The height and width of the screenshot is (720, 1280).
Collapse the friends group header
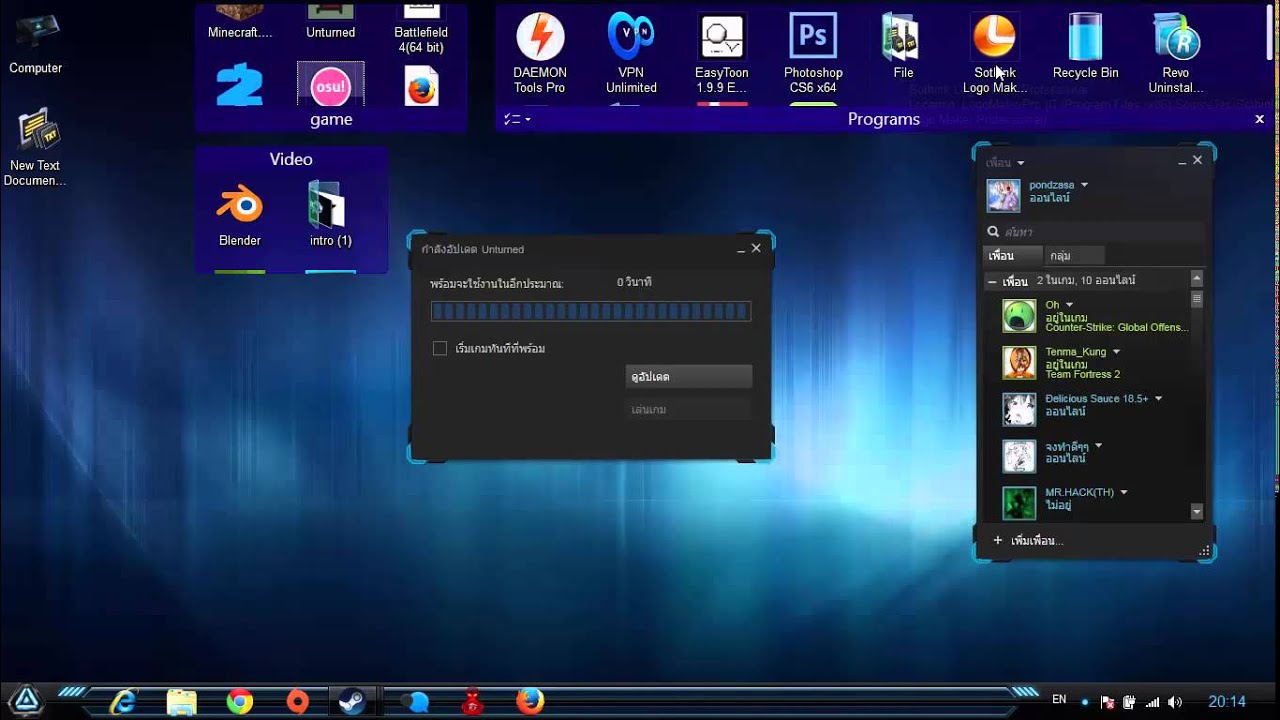(992, 281)
